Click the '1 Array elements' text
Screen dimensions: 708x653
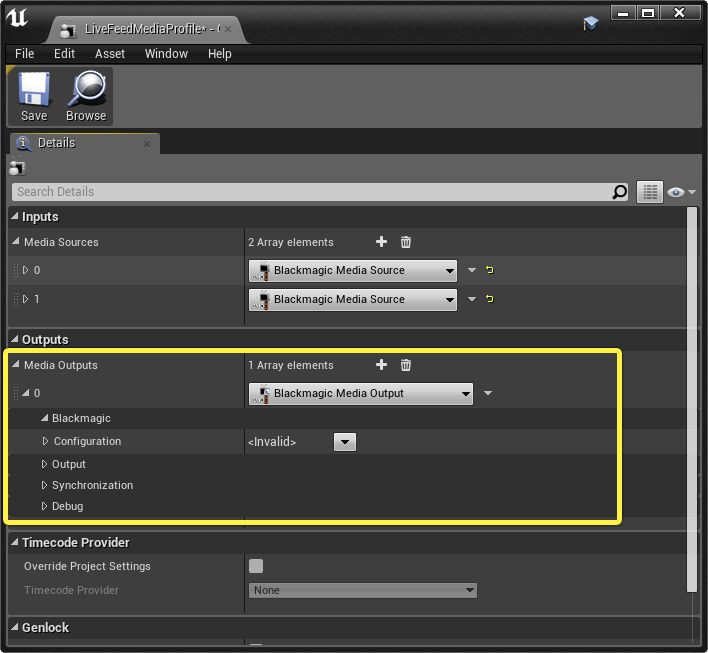(x=291, y=365)
